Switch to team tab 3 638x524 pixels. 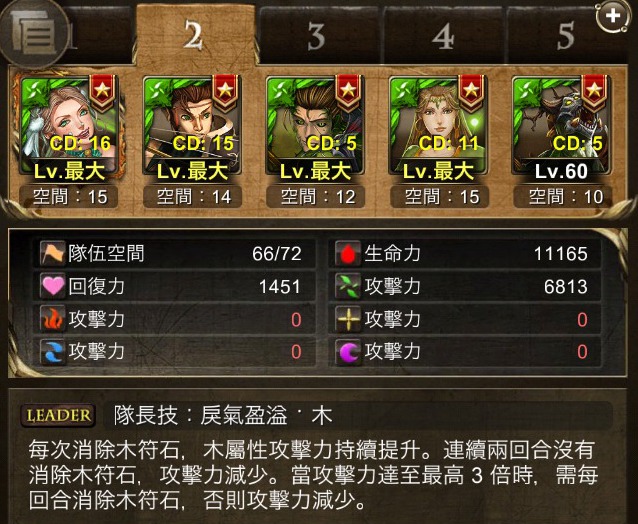coord(318,36)
